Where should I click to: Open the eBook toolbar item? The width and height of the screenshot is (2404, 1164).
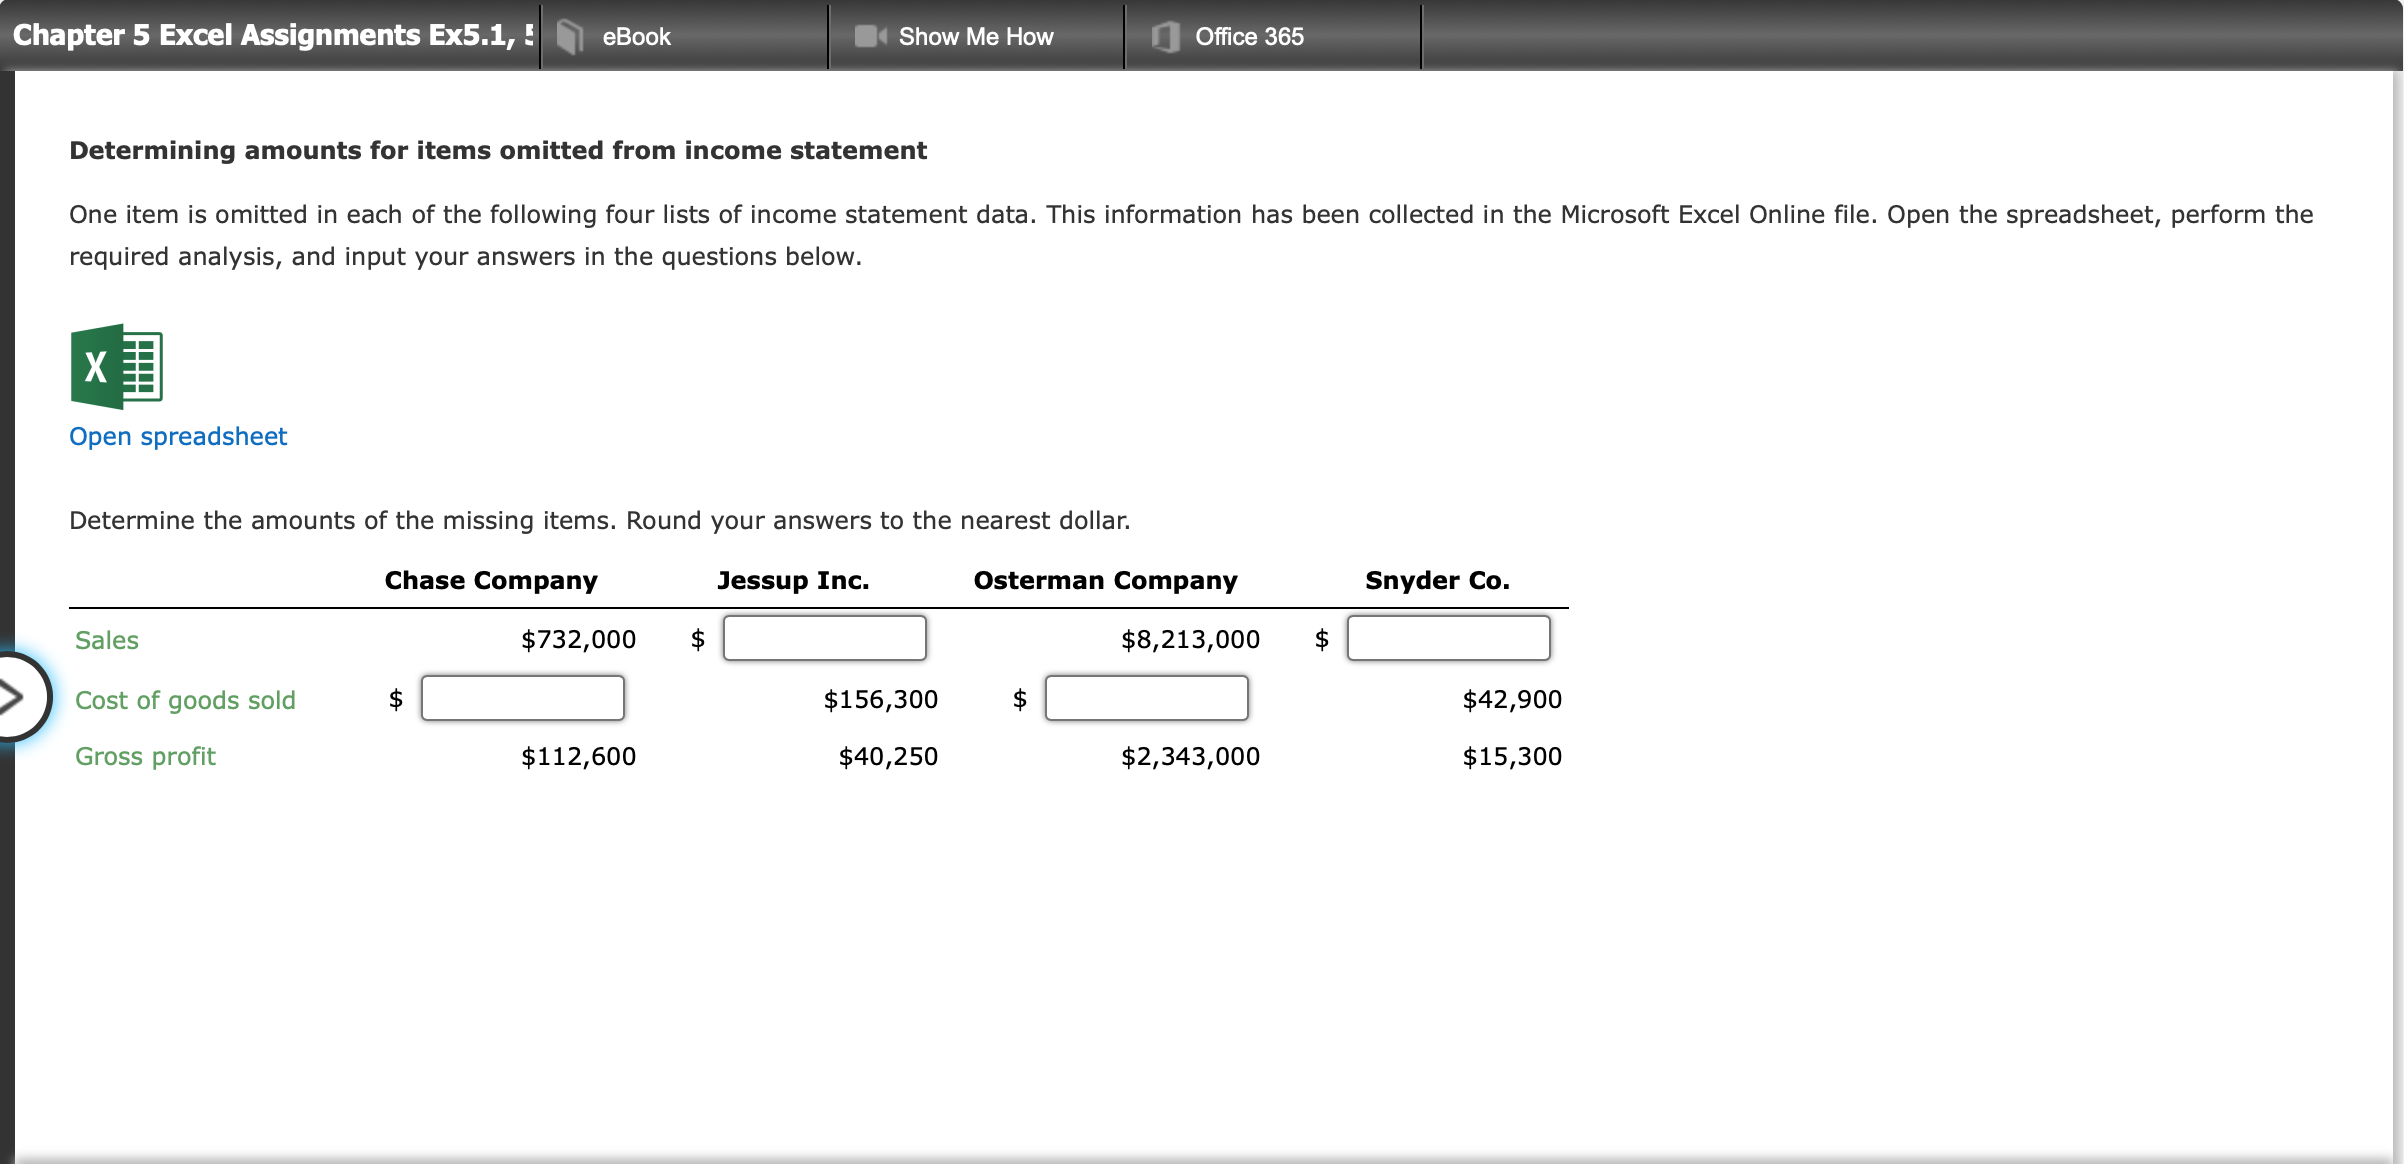pos(635,37)
